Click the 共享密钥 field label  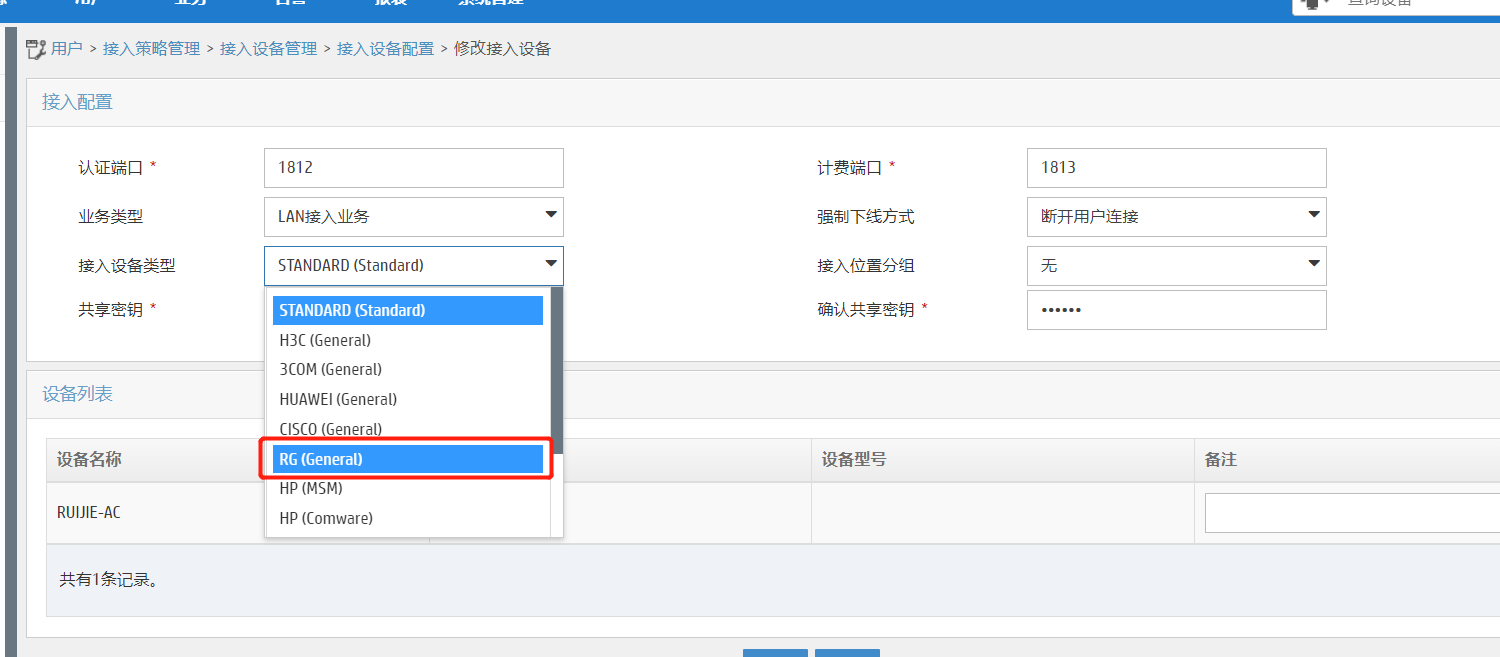coord(110,310)
